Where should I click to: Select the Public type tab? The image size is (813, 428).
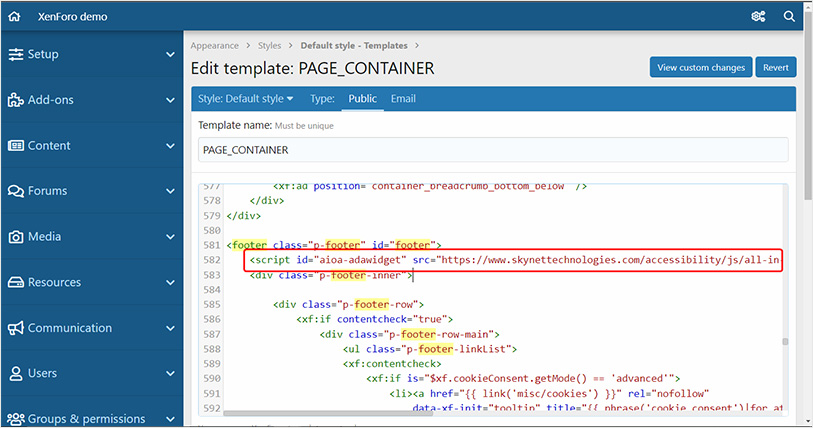(362, 99)
